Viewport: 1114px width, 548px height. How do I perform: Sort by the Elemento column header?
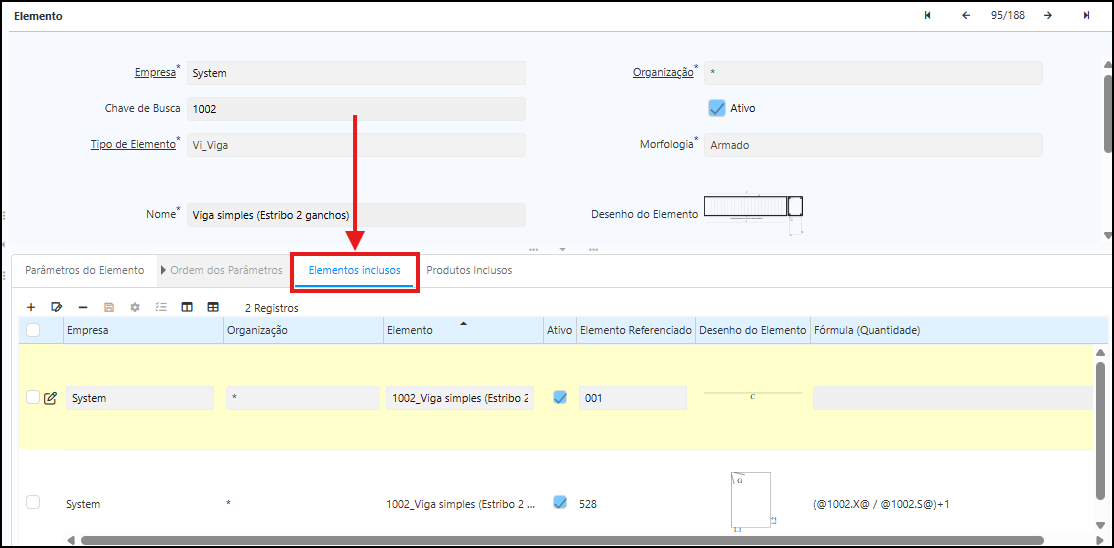410,330
